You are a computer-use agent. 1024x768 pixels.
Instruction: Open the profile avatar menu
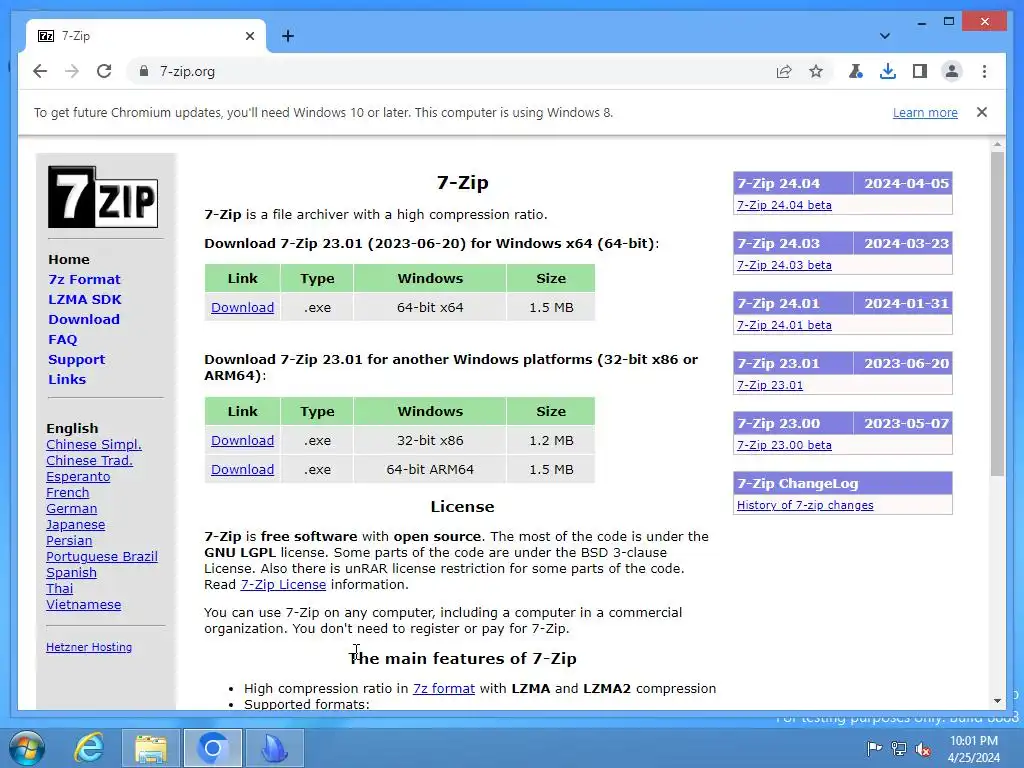pyautogui.click(x=952, y=71)
